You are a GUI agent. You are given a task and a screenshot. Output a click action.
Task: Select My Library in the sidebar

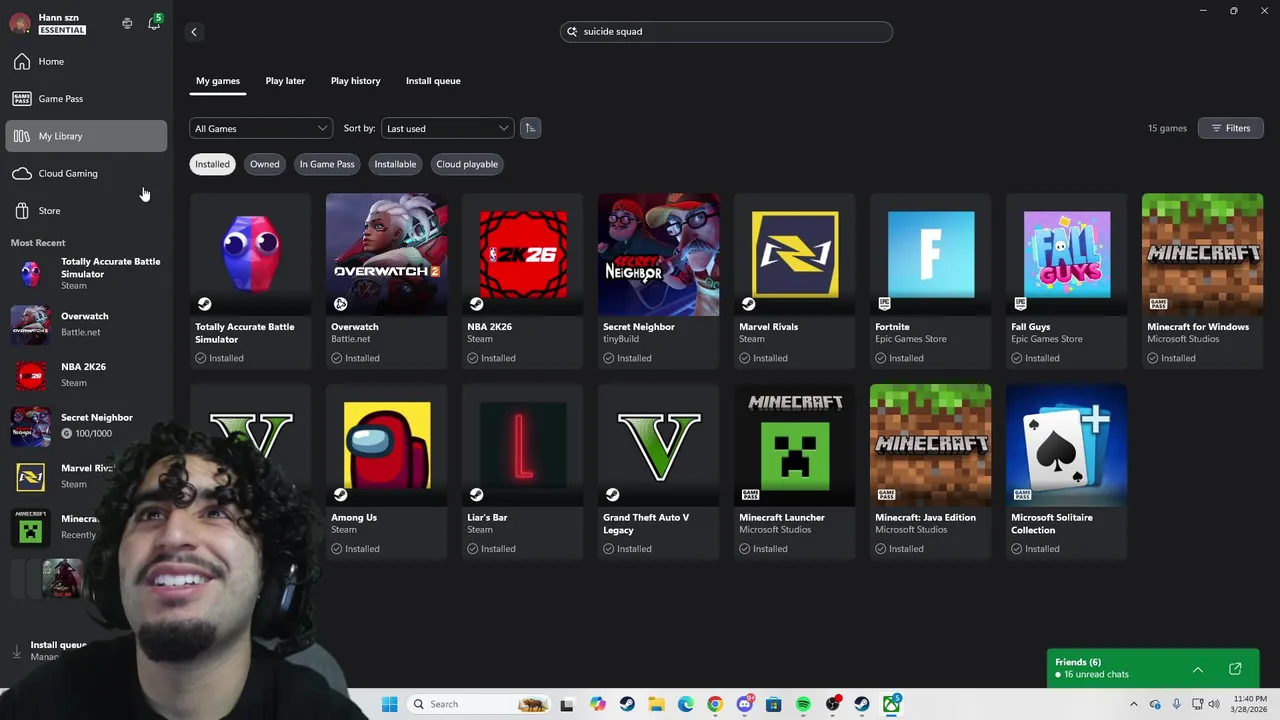(x=86, y=136)
